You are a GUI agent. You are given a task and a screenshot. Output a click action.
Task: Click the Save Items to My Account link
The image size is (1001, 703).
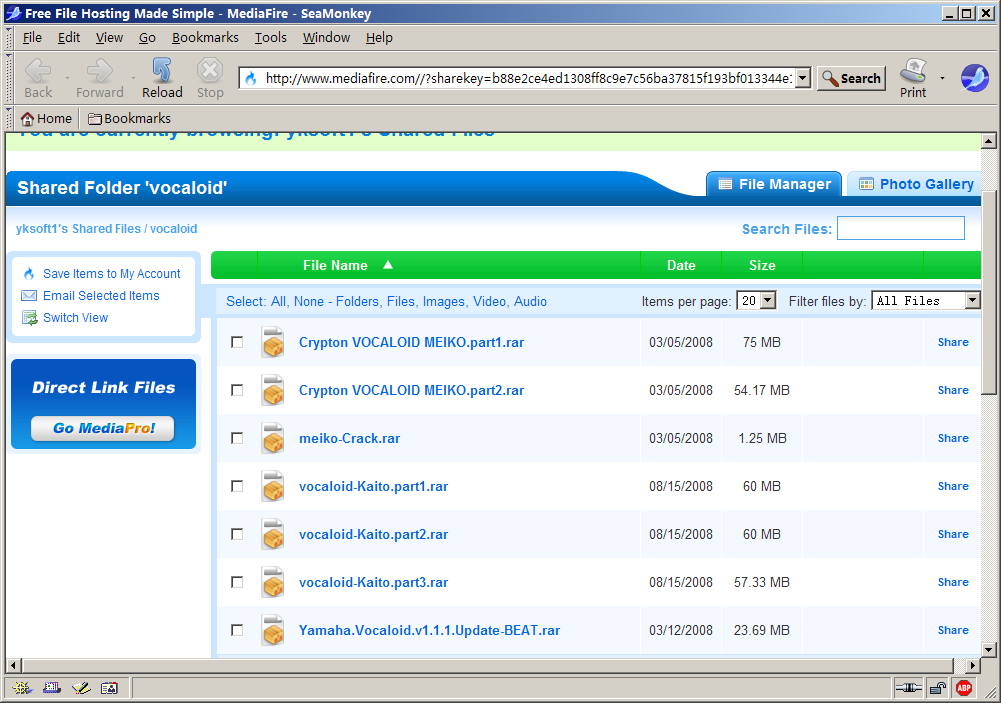click(112, 273)
